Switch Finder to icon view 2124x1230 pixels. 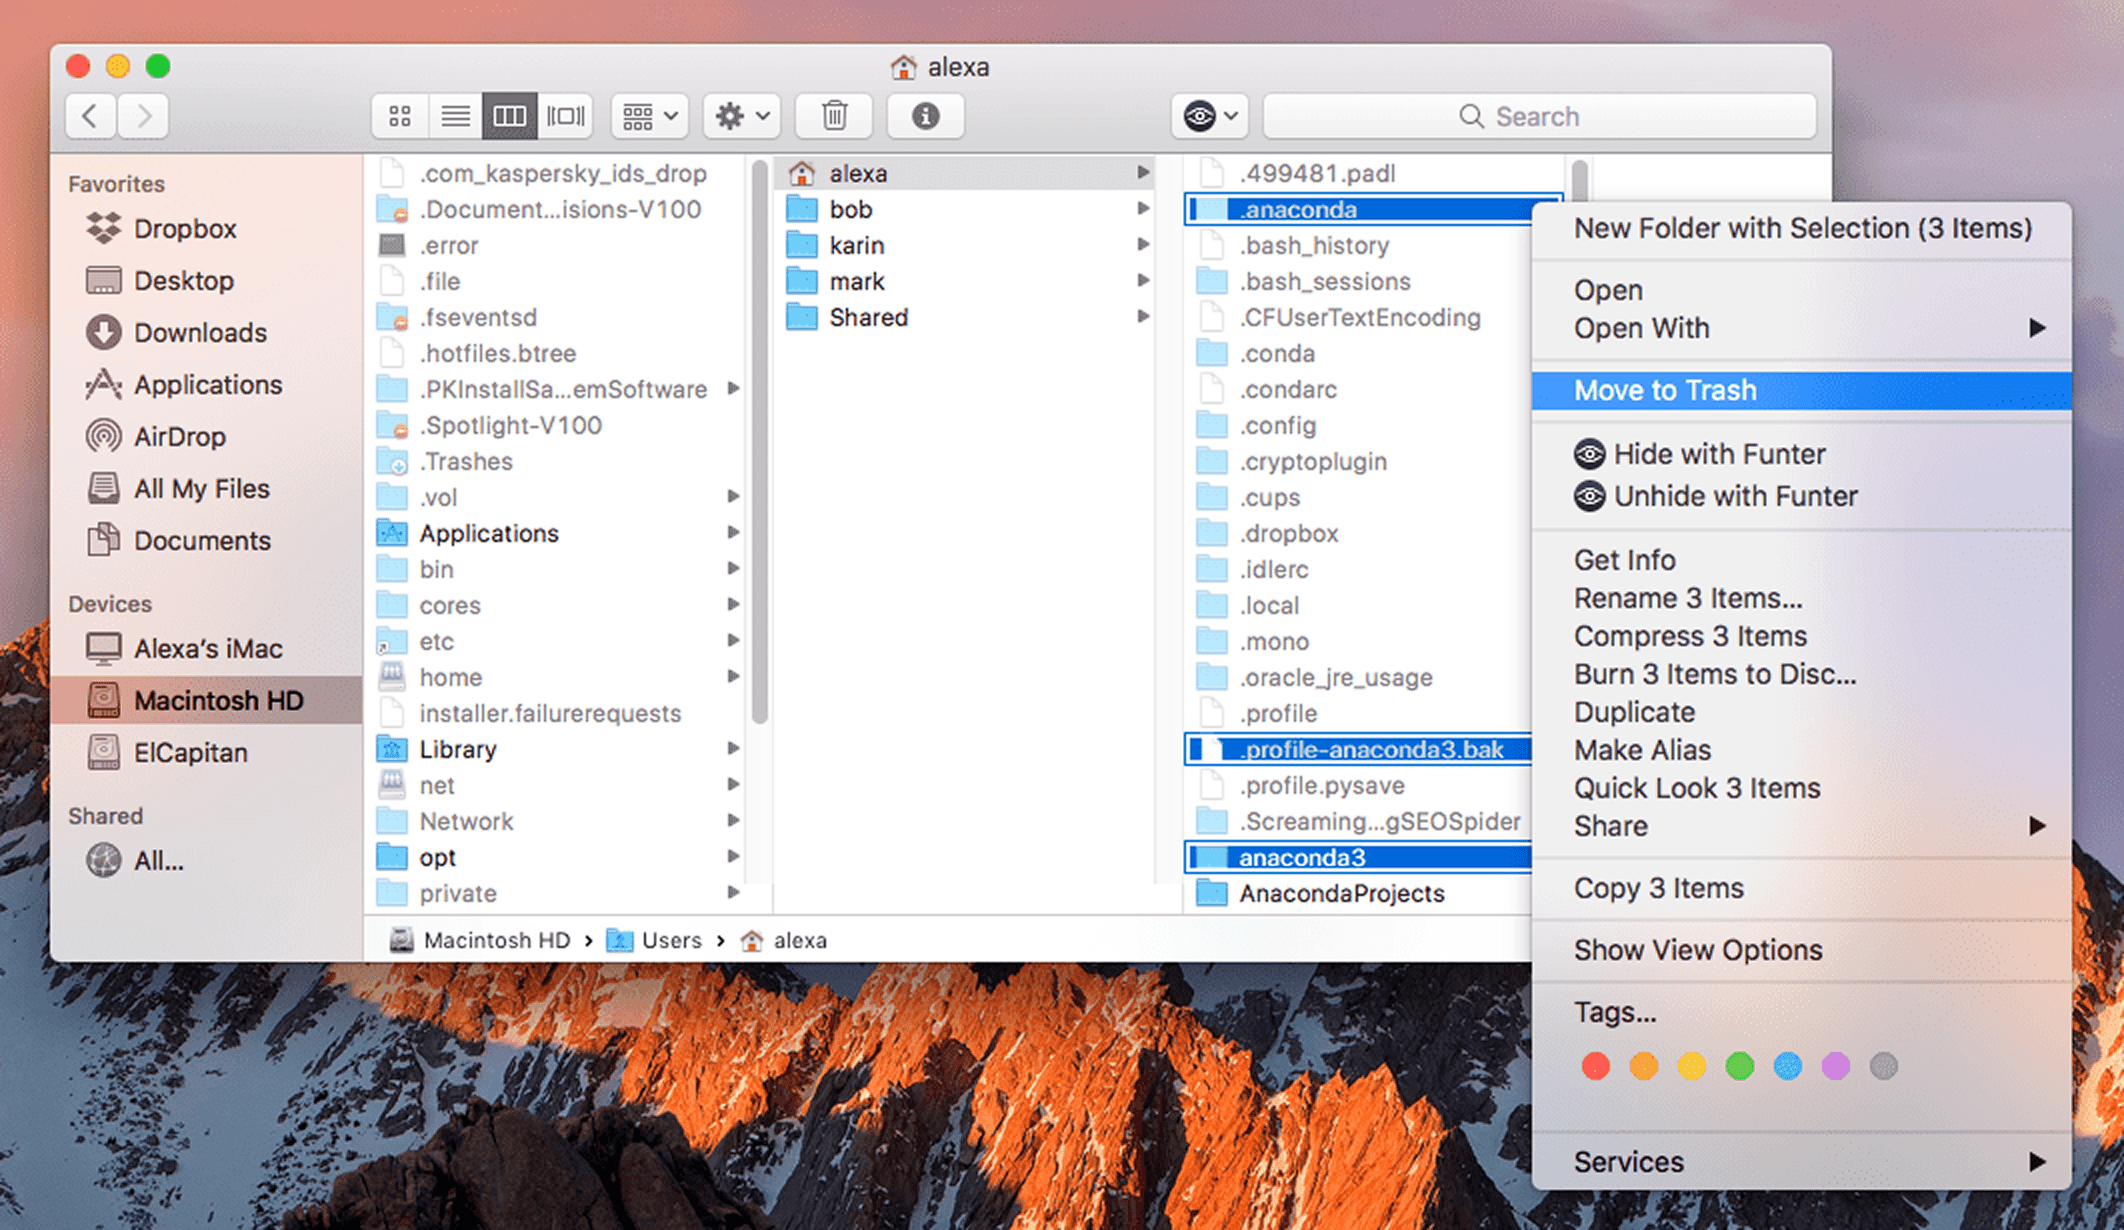point(400,116)
